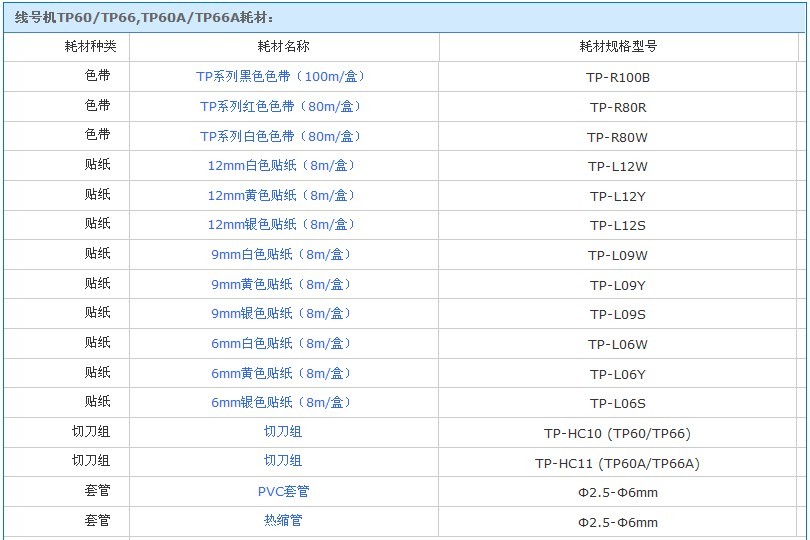
Task: Open 9mm银色贴纸（8m/盒）link
Action: tap(282, 314)
